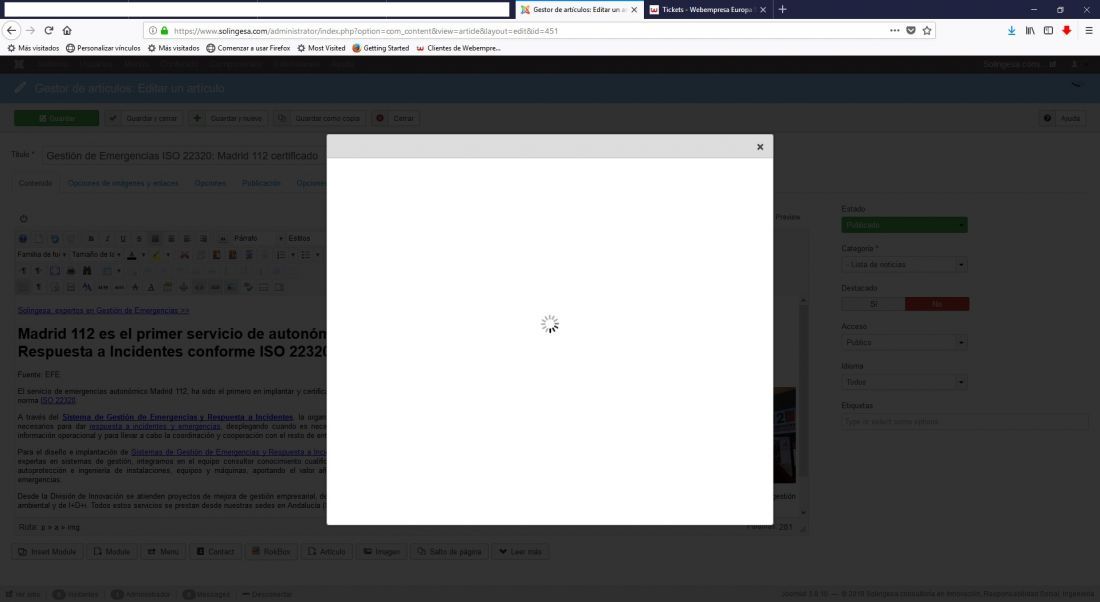Click the green Guardar button
Image resolution: width=1100 pixels, height=602 pixels.
pos(56,118)
